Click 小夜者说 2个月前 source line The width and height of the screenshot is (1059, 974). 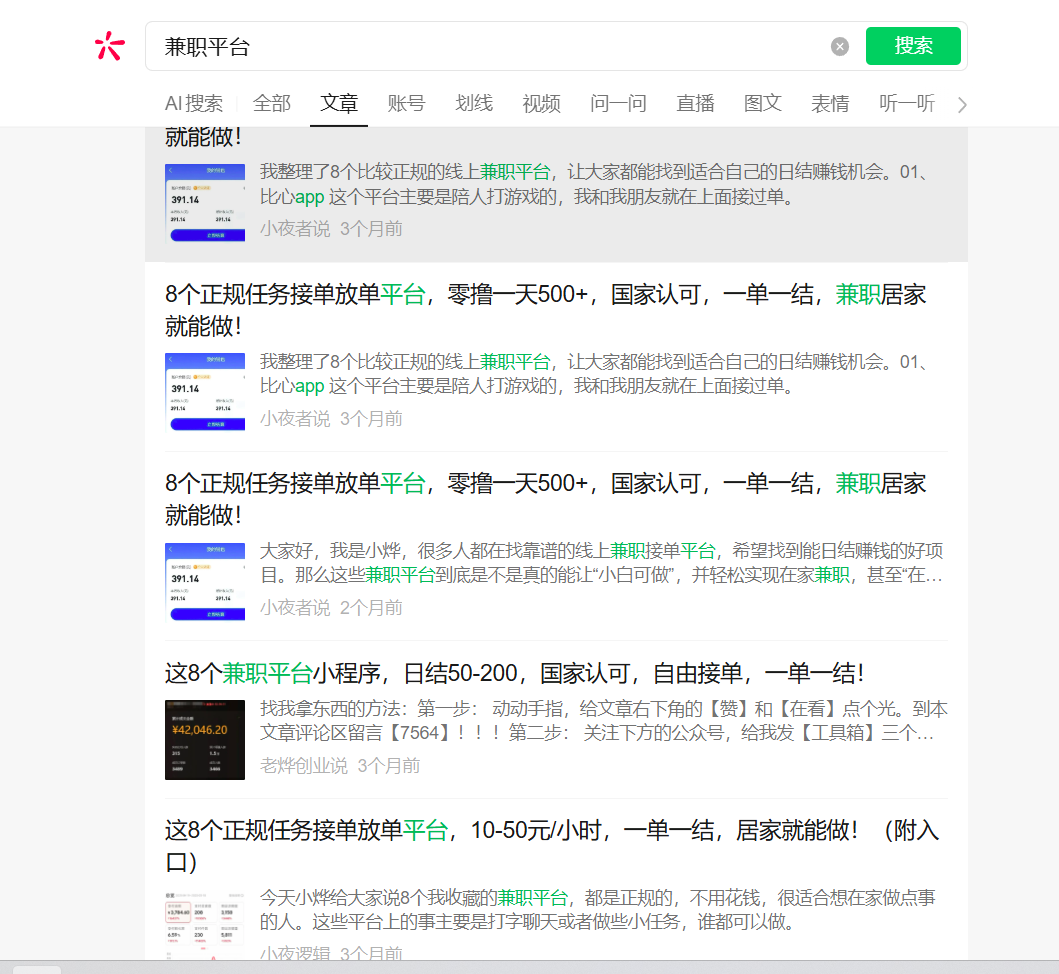pos(331,608)
